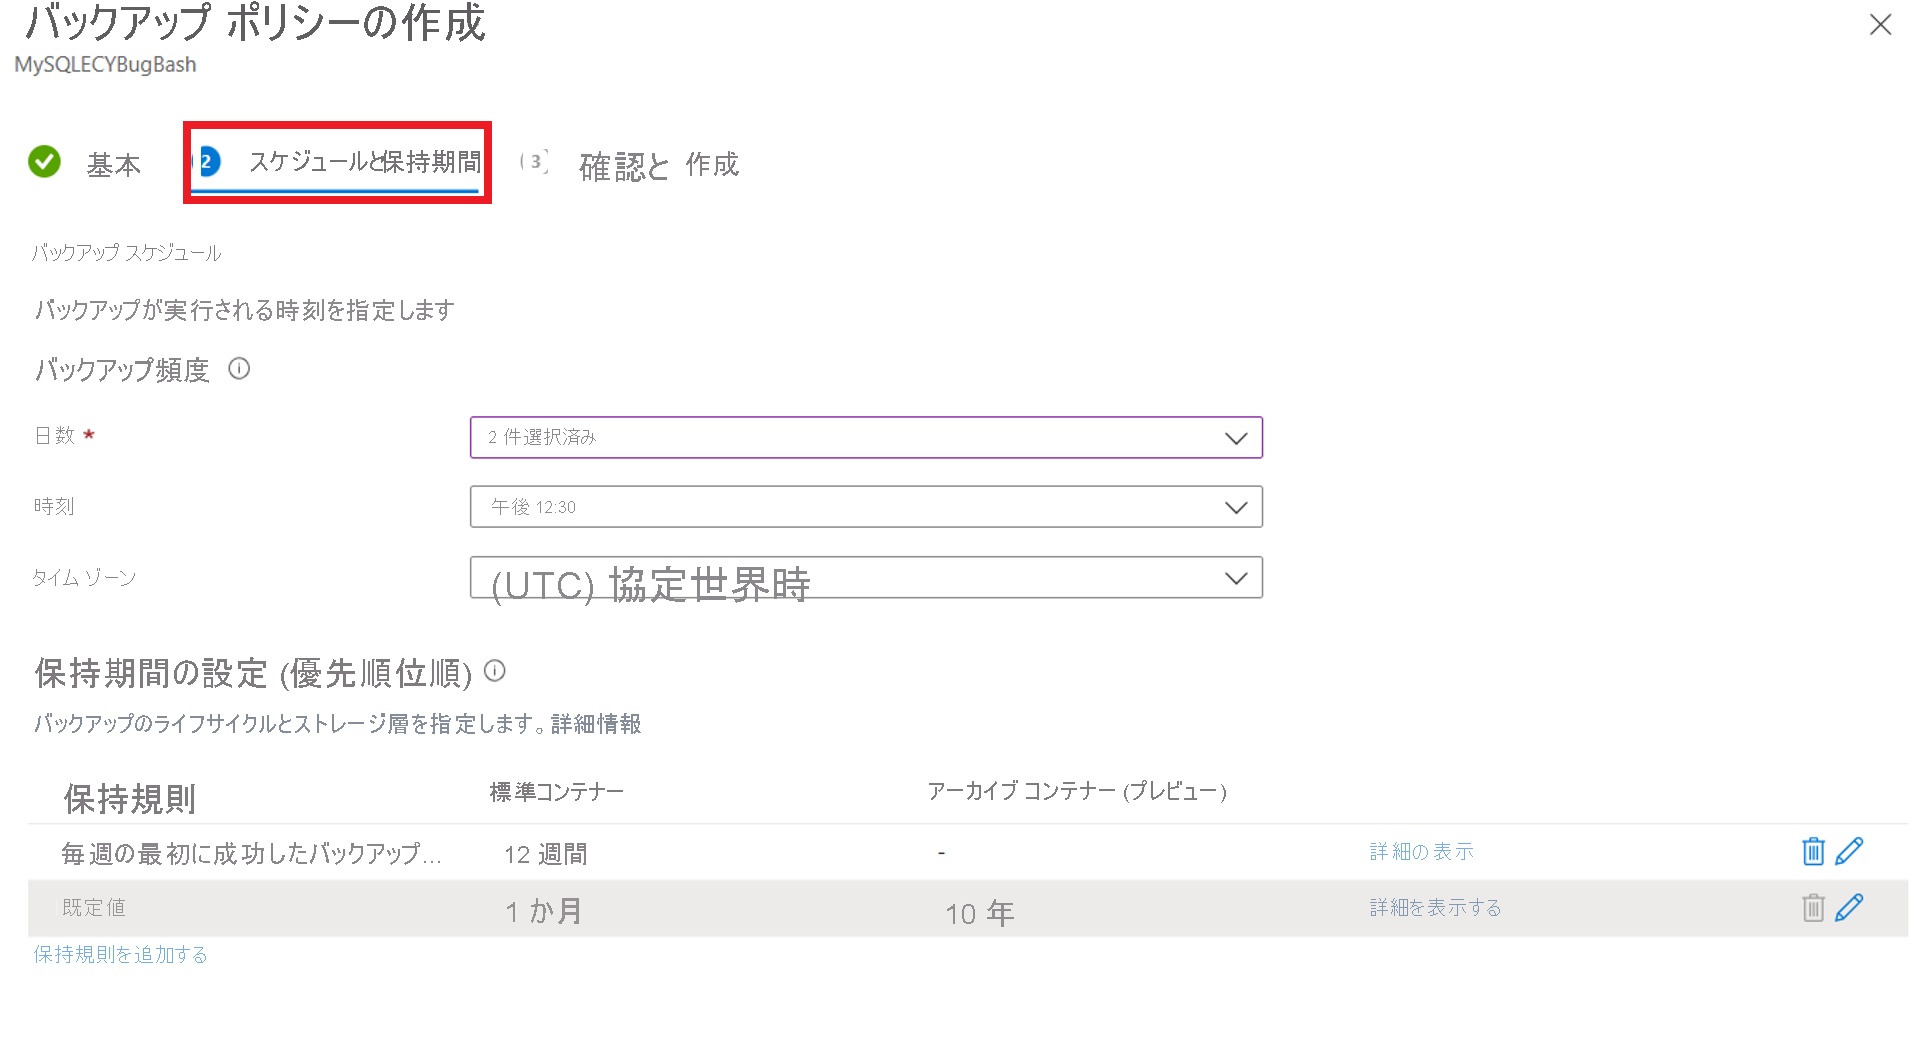Go back to the 基本 tab
1915x1050 pixels.
(113, 164)
